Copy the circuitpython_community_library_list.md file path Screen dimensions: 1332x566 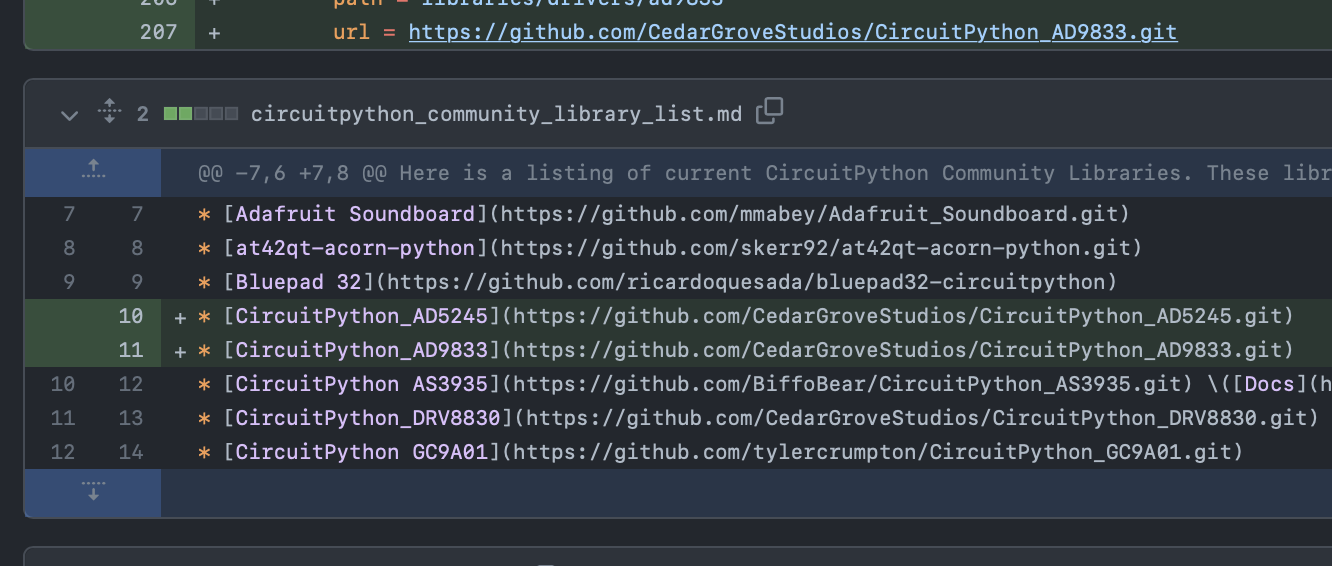(x=769, y=111)
